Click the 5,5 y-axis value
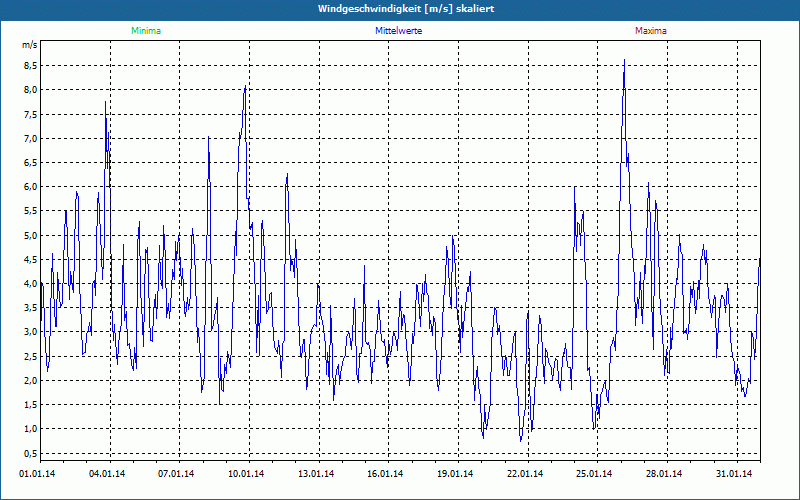This screenshot has height=500, width=800. tap(31, 211)
